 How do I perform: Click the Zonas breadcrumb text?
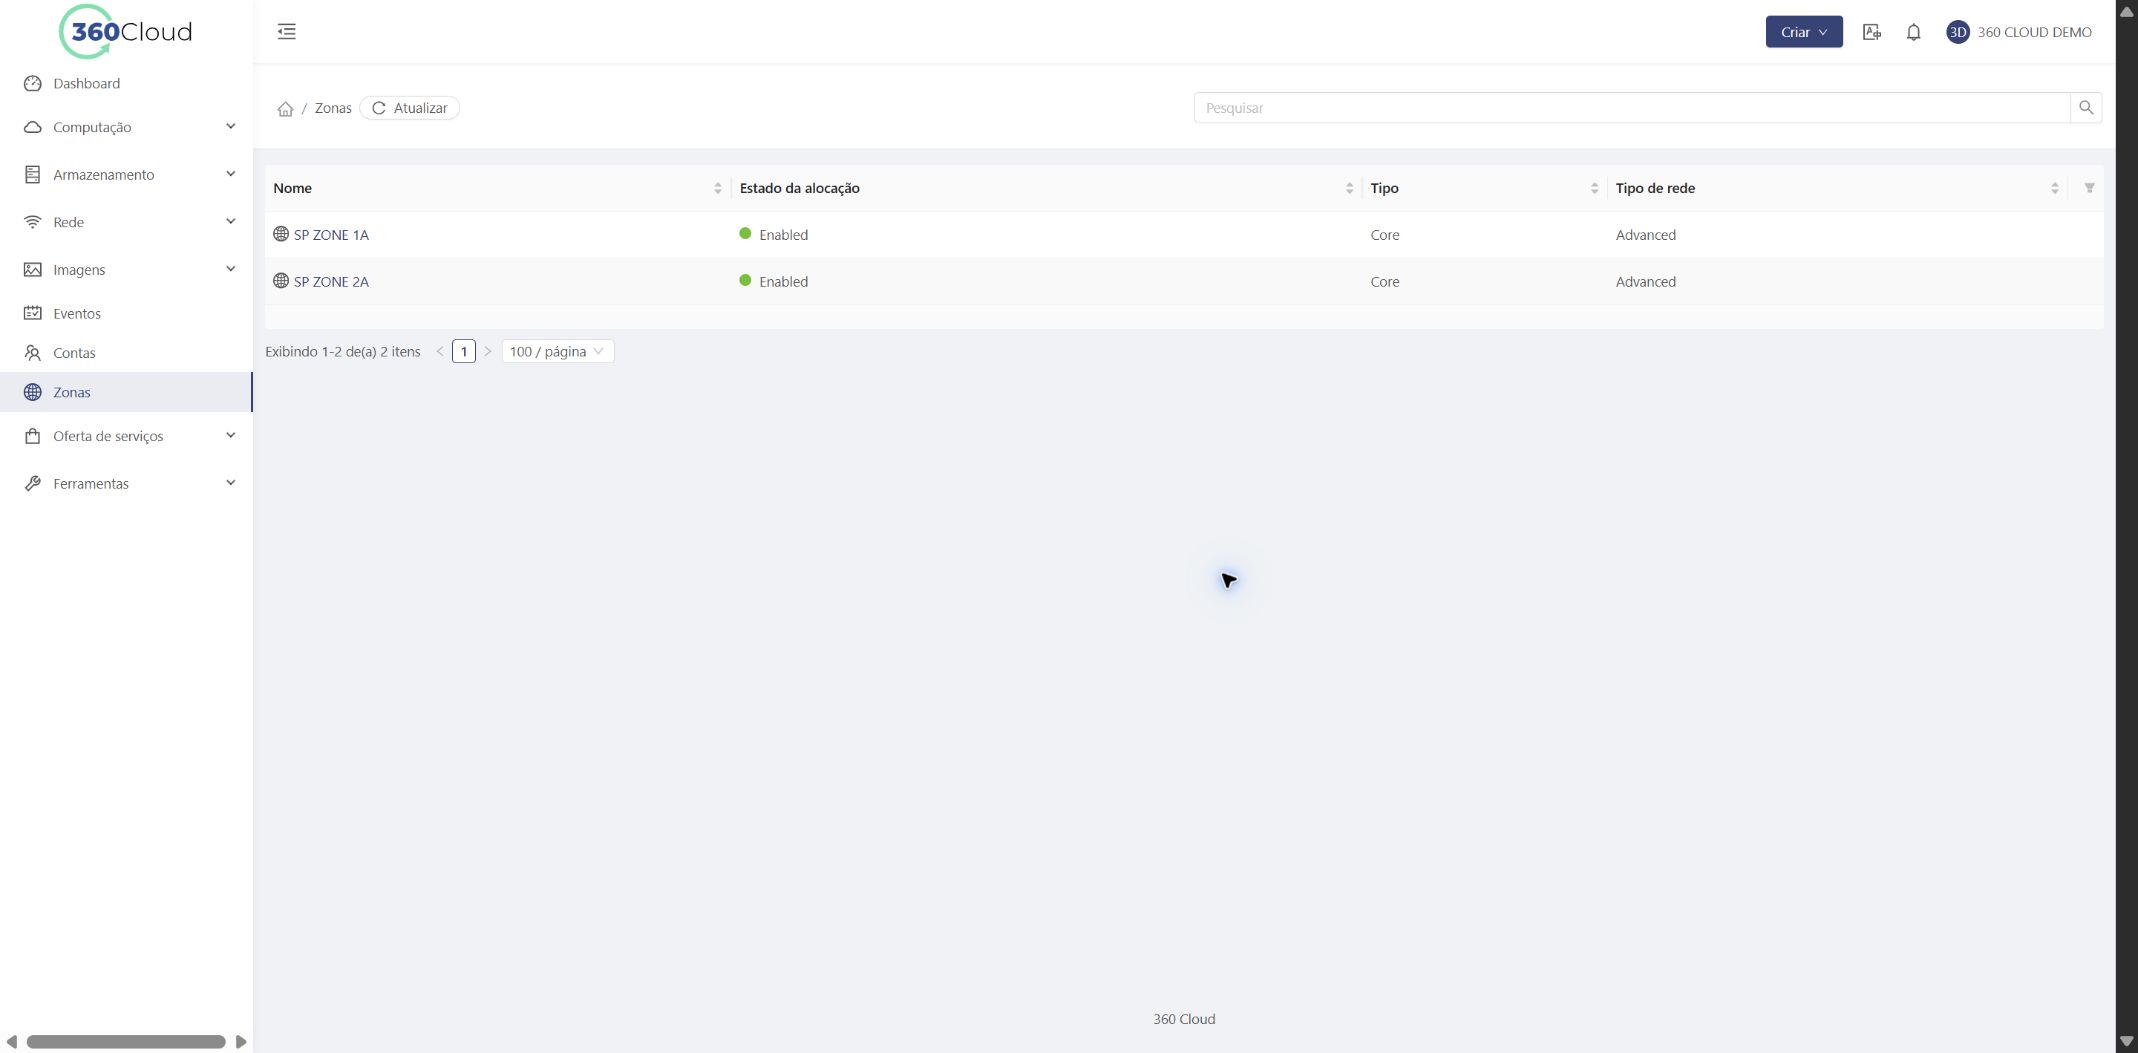click(333, 108)
